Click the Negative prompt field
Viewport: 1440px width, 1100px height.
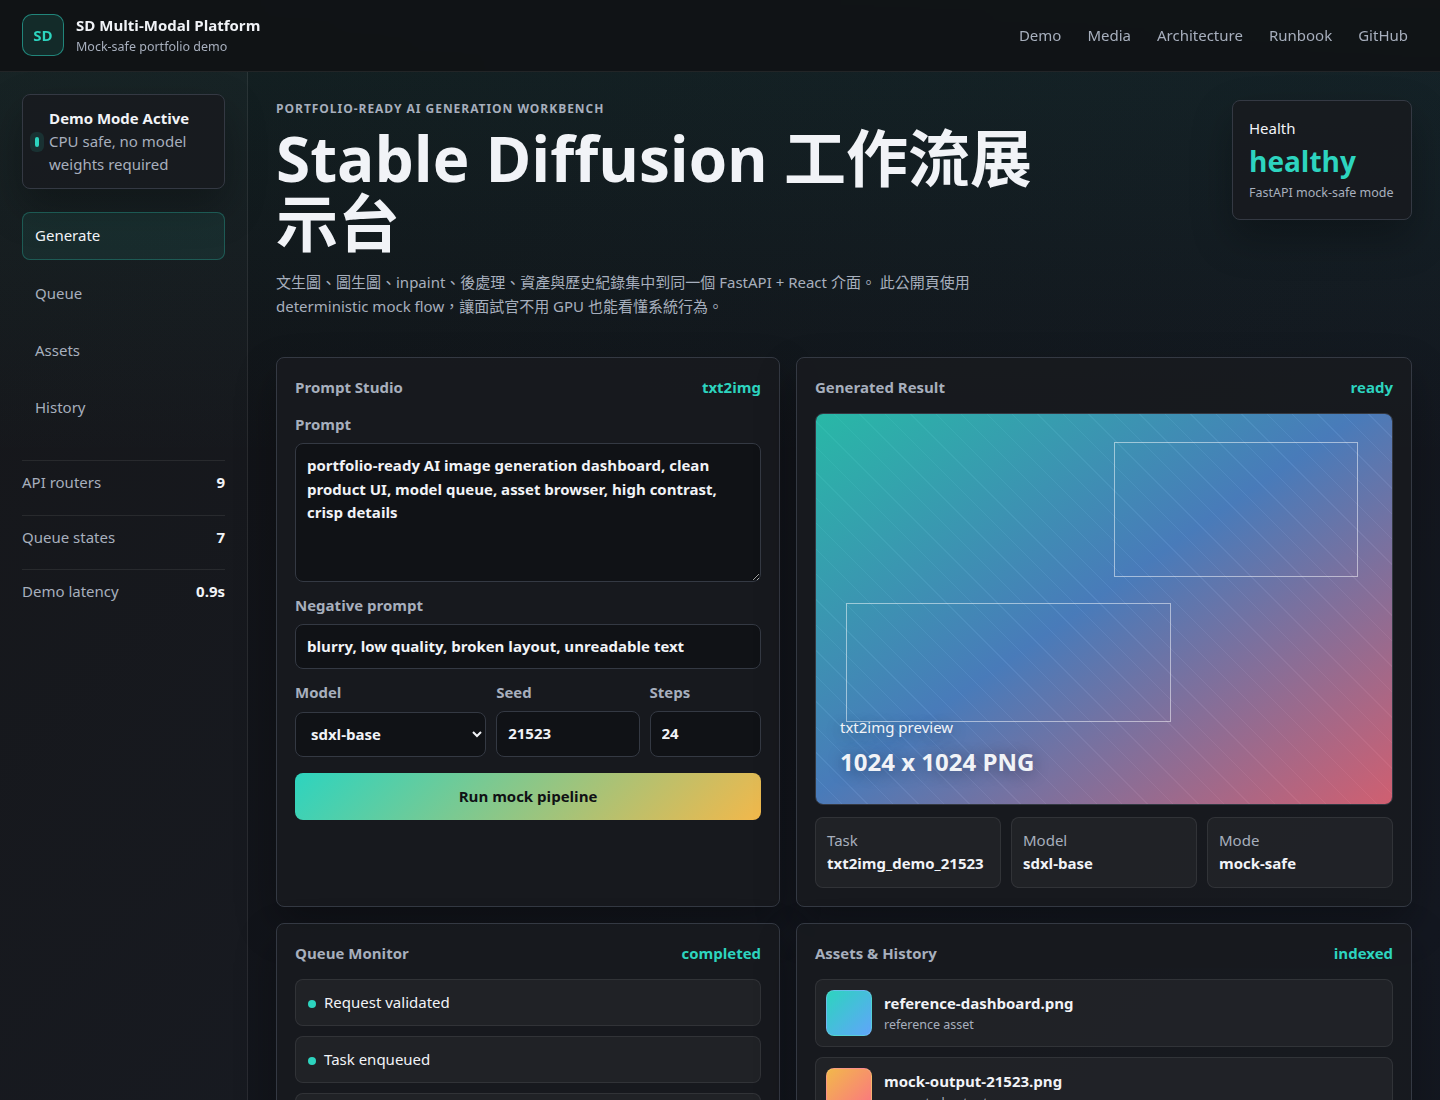click(528, 647)
